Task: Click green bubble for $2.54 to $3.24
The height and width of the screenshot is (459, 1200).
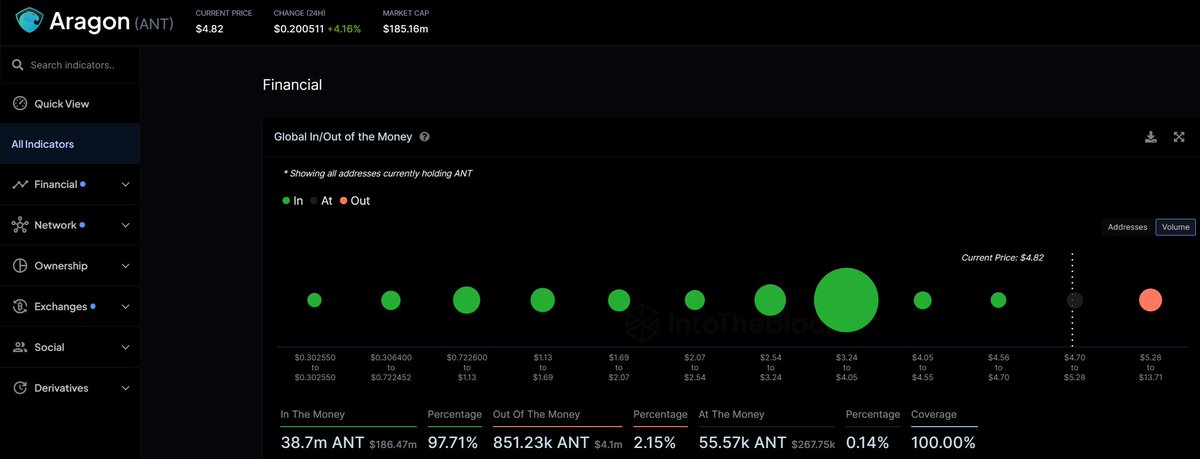Action: pyautogui.click(x=770, y=300)
